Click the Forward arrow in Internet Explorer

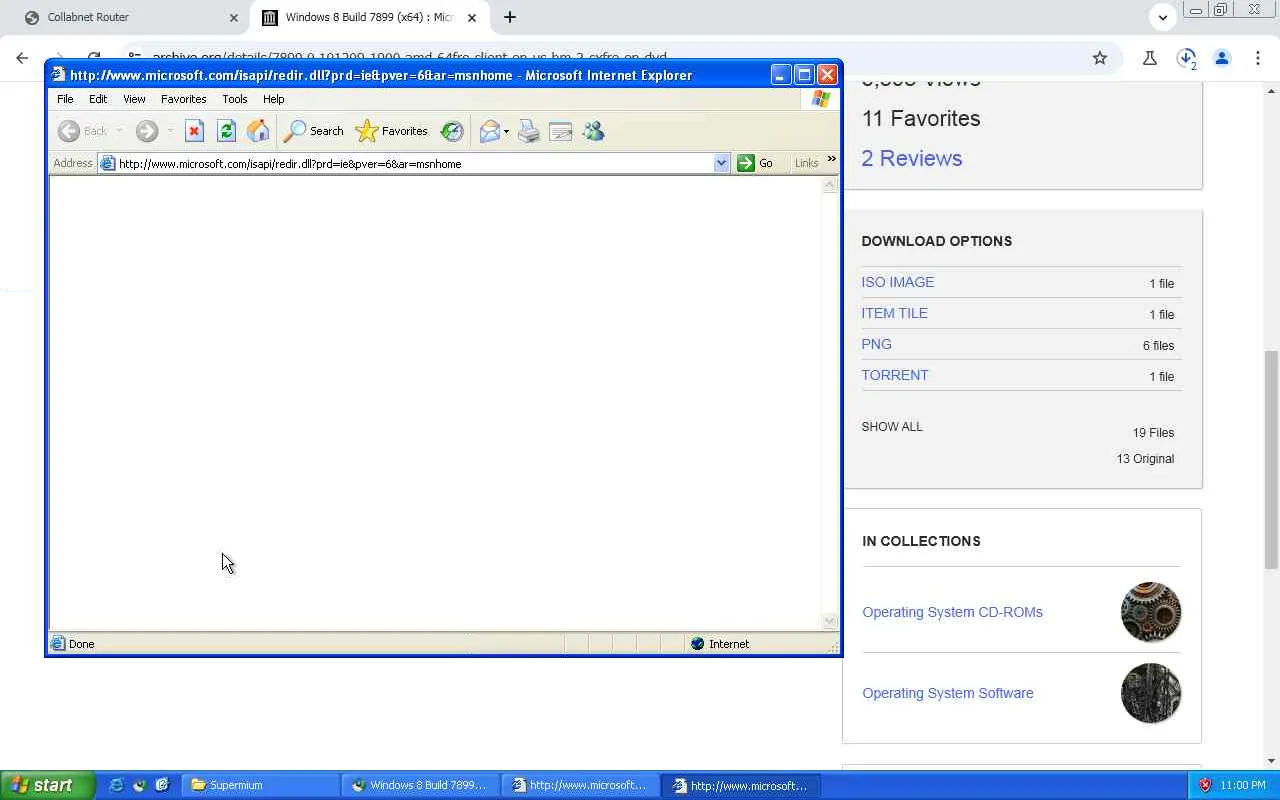[x=147, y=131]
